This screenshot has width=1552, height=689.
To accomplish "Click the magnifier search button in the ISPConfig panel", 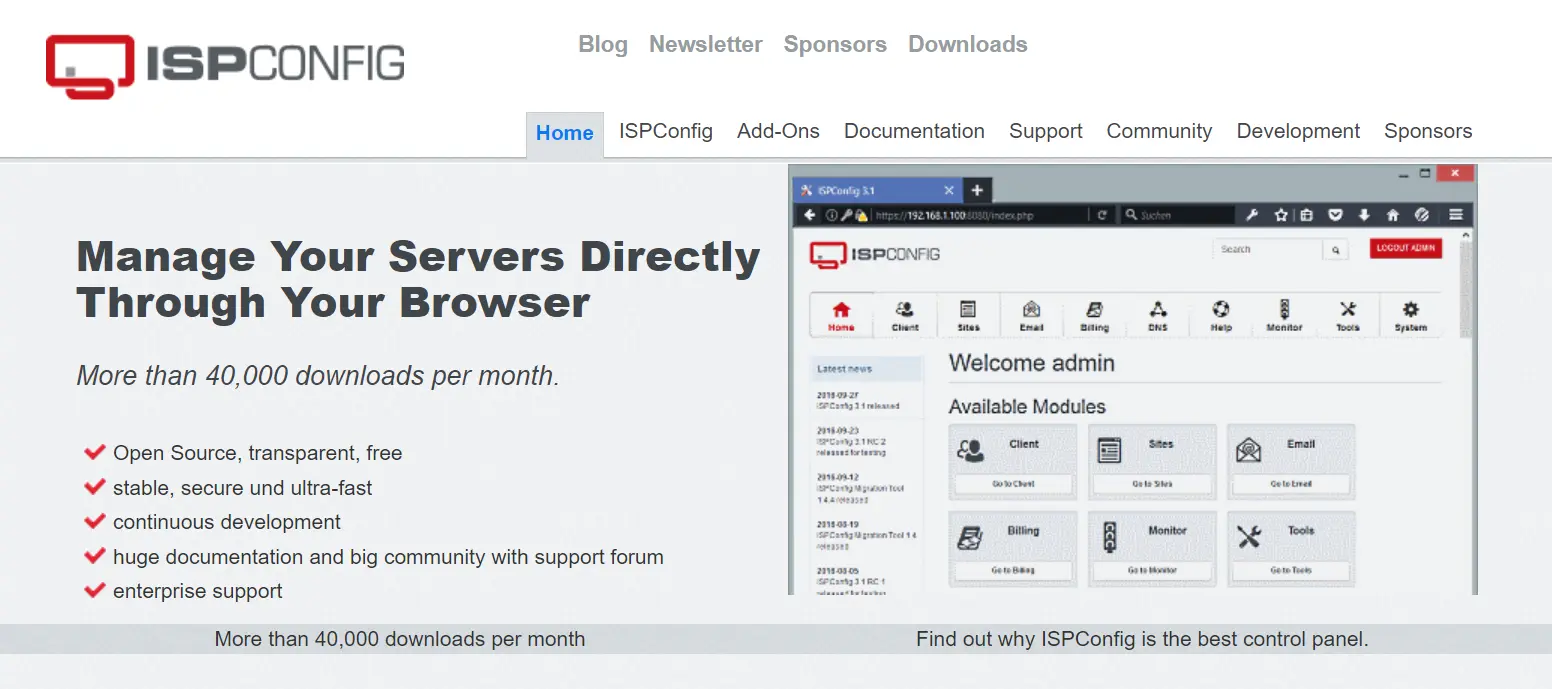I will [1336, 249].
